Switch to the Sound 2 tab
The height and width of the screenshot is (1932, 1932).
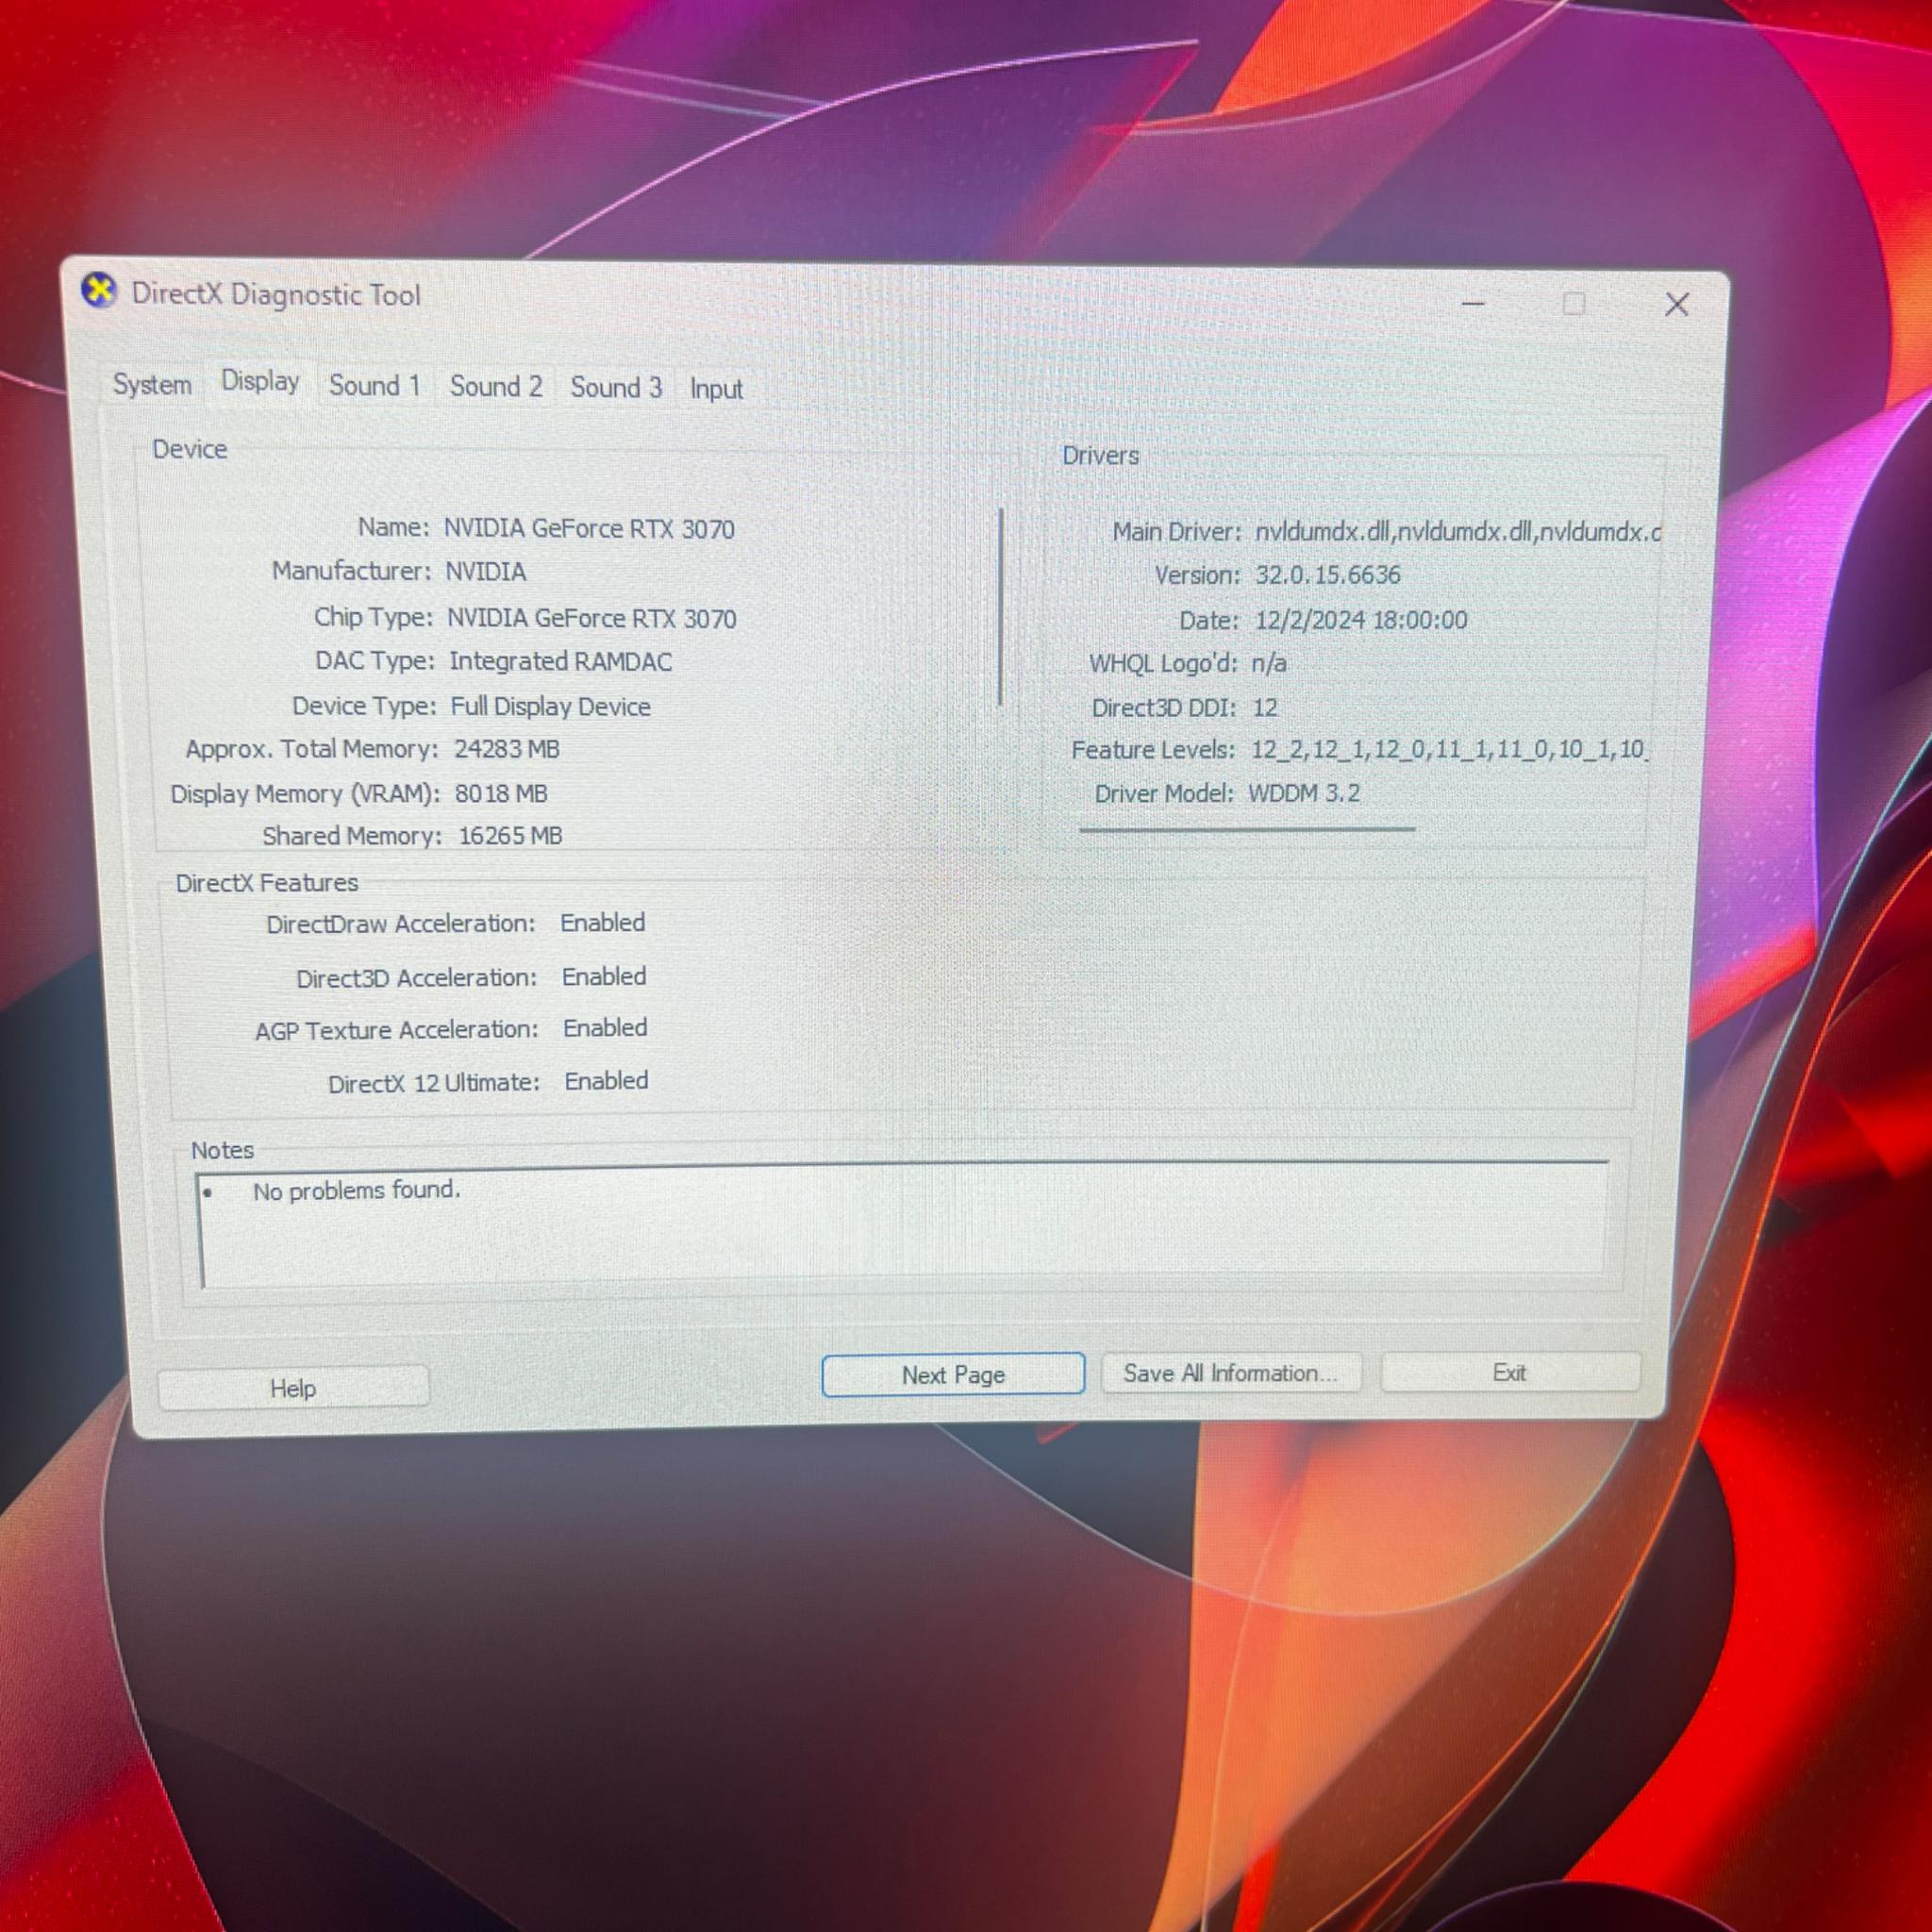click(x=496, y=387)
